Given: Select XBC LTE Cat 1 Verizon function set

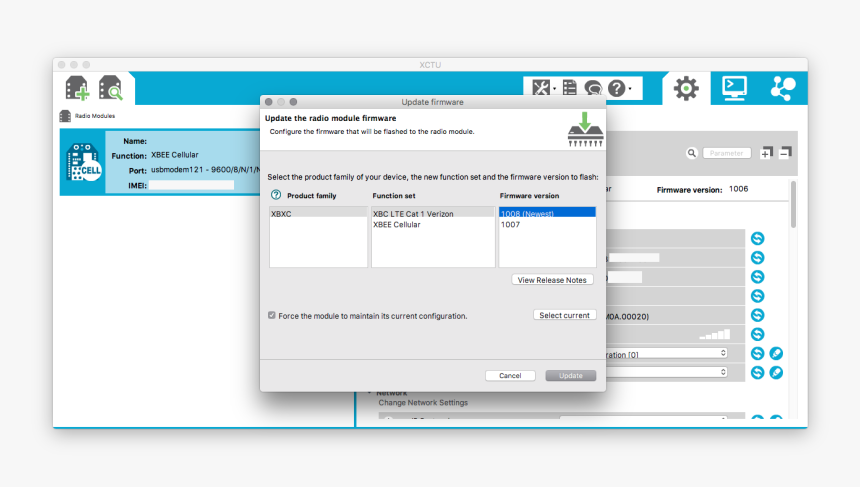Looking at the screenshot, I should [433, 213].
